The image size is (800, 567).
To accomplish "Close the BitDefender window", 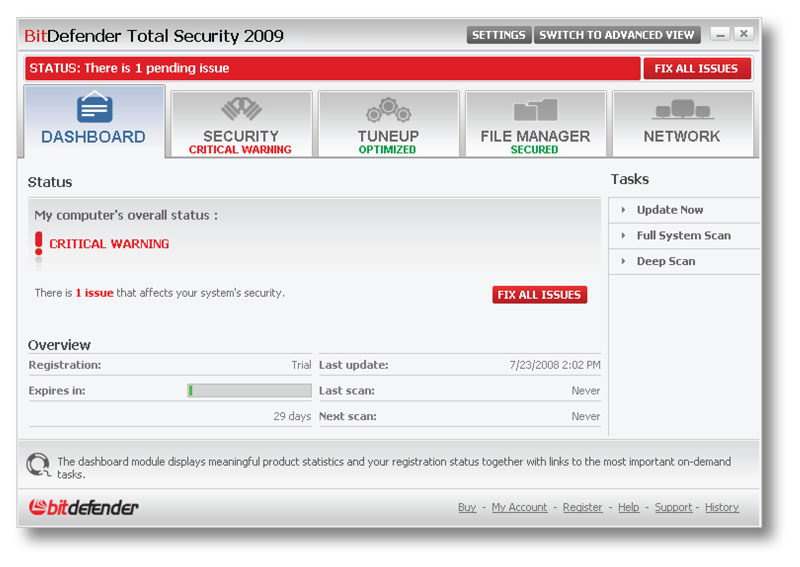I will click(x=744, y=34).
